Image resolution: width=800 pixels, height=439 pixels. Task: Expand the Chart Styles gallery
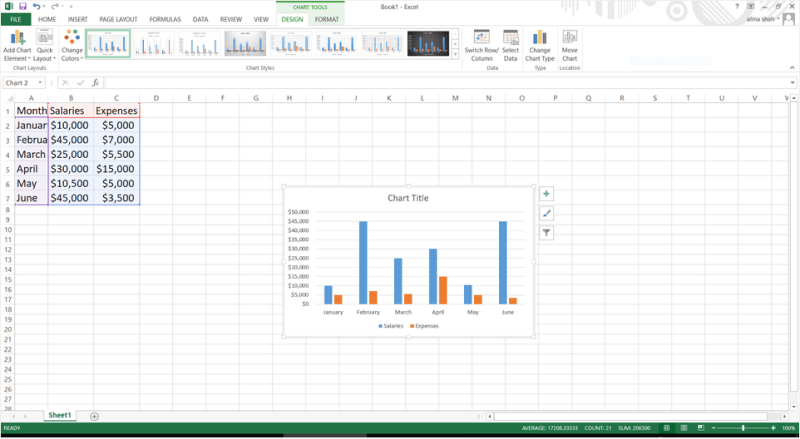[x=455, y=54]
